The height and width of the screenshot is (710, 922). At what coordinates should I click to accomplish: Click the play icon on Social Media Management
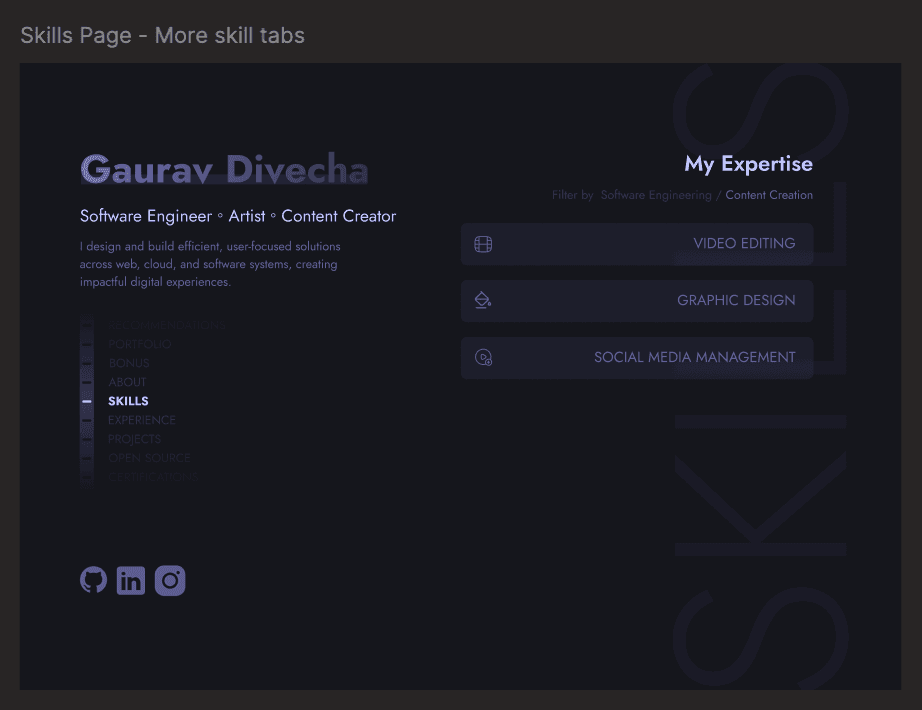pyautogui.click(x=483, y=357)
